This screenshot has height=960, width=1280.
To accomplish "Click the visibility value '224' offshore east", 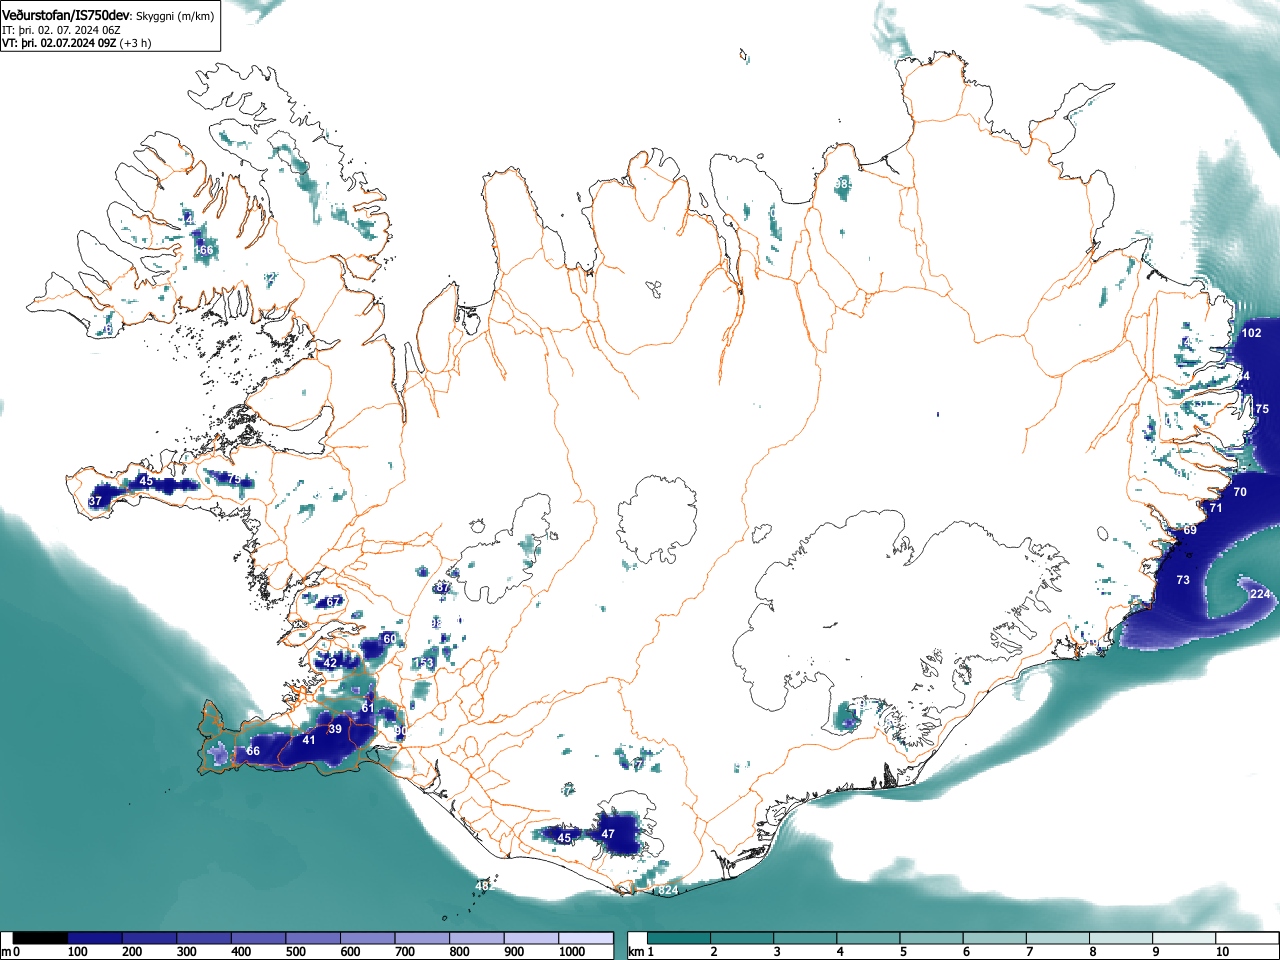I will click(1260, 594).
